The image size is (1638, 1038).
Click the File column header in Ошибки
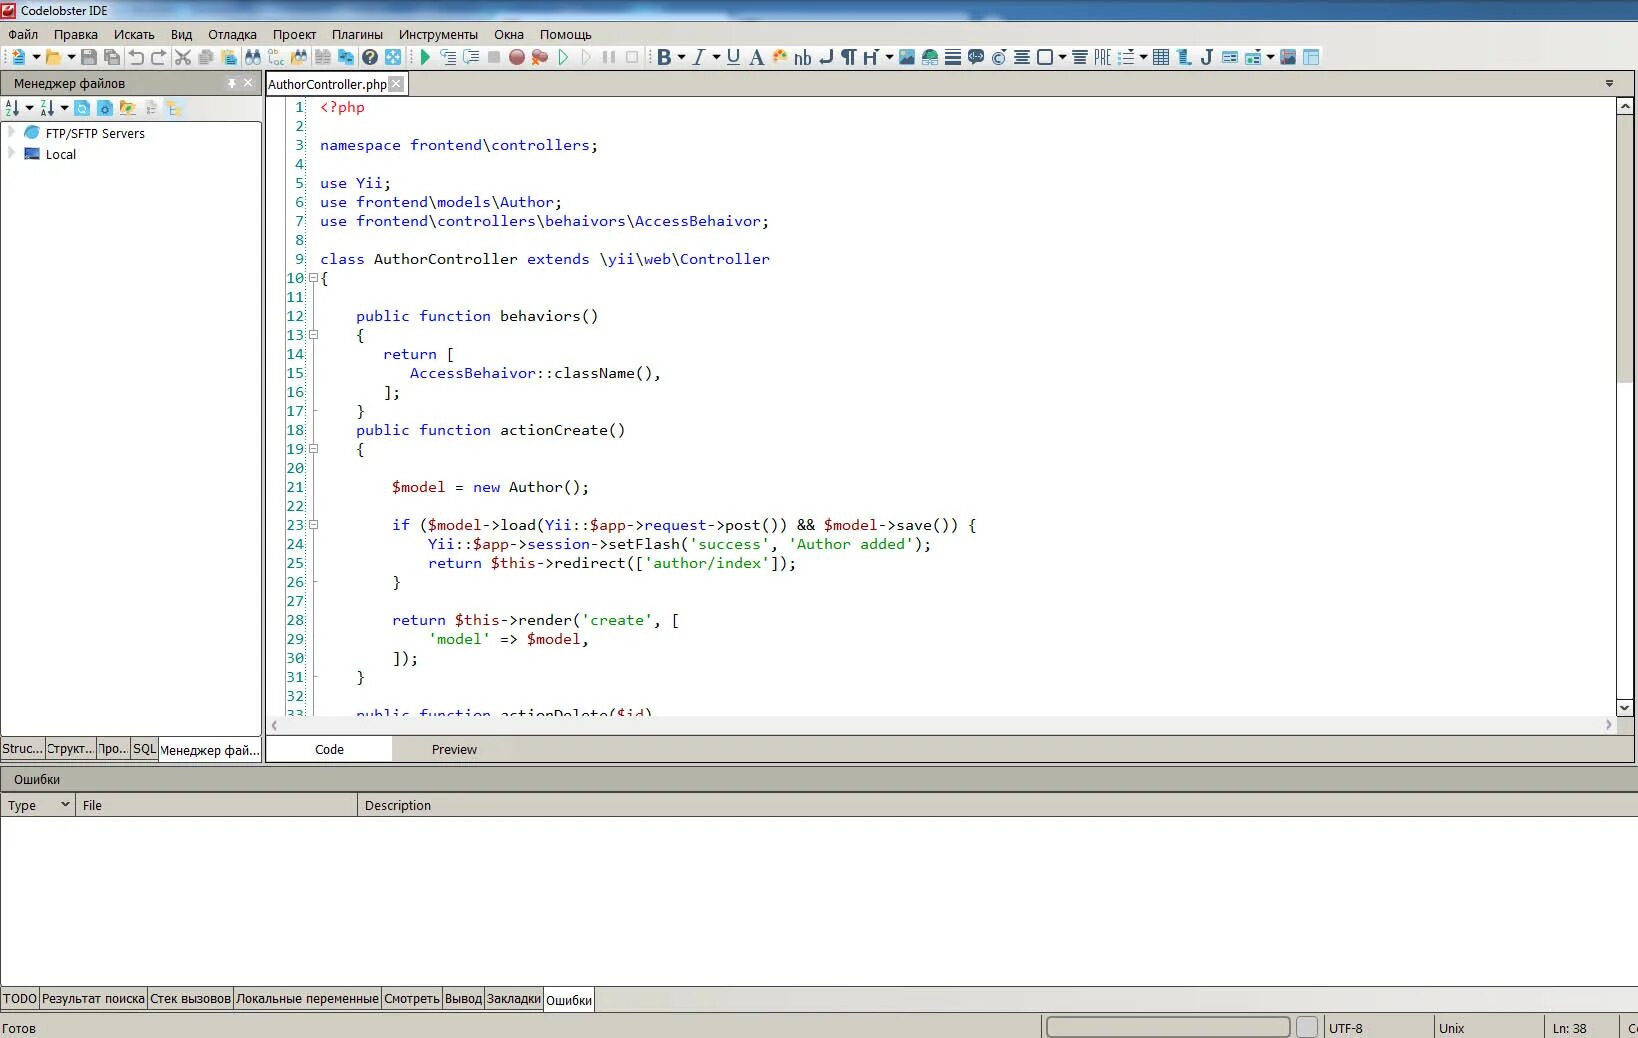216,805
